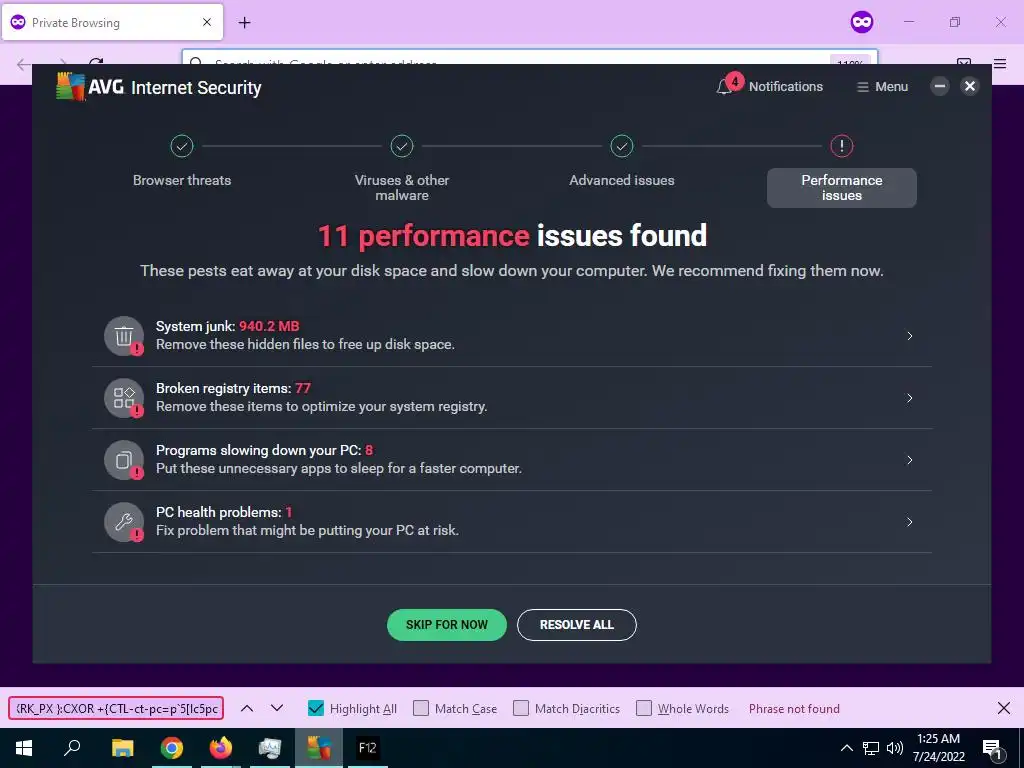The image size is (1024, 768).
Task: Click the find-in-page search field
Action: [x=116, y=709]
